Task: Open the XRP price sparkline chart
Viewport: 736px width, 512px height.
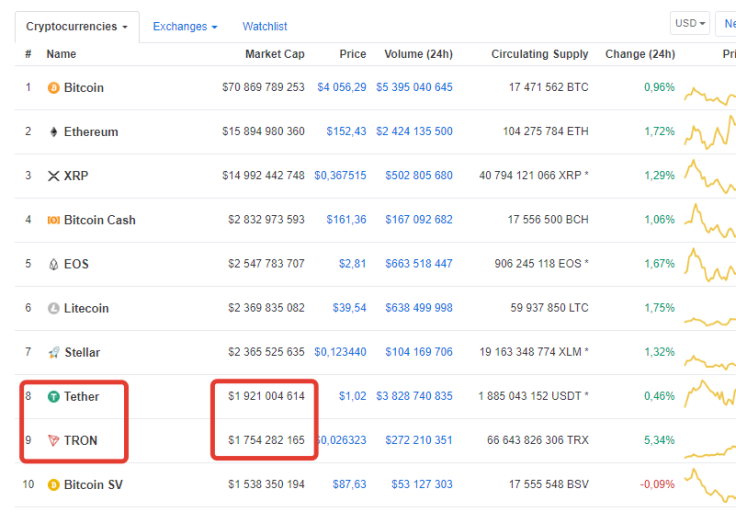Action: click(x=710, y=176)
